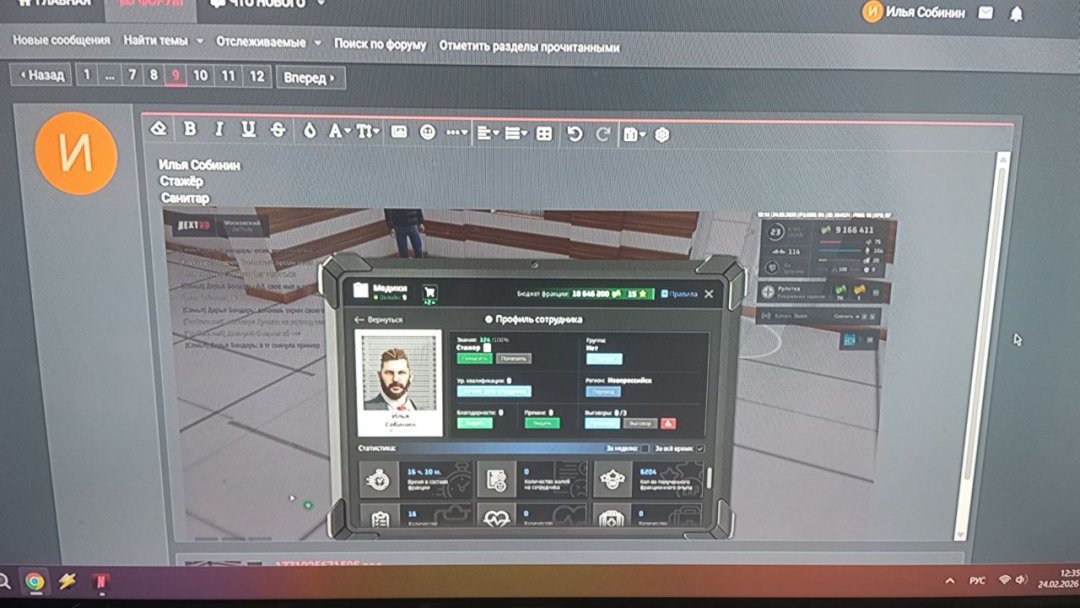The height and width of the screenshot is (608, 1080).
Task: Expand the text alignment dropdown
Action: coord(486,133)
